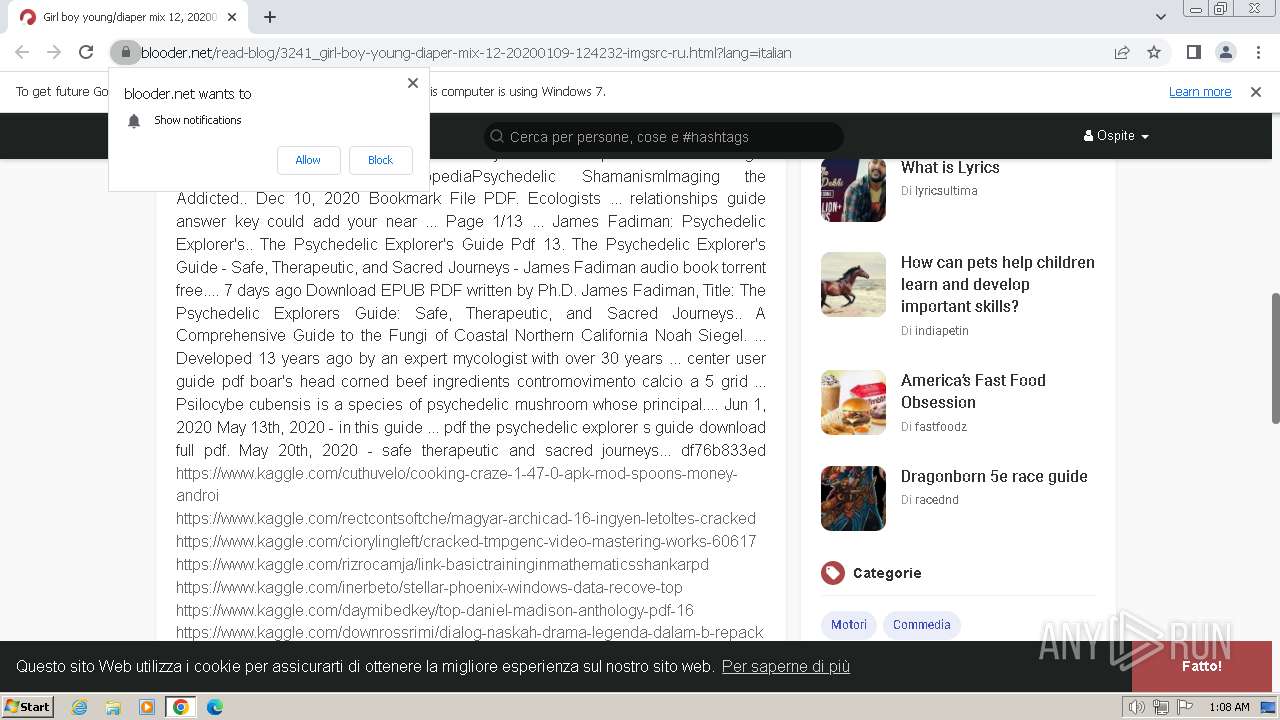This screenshot has width=1280, height=720.
Task: Share this page via the share icon
Action: tap(1122, 52)
